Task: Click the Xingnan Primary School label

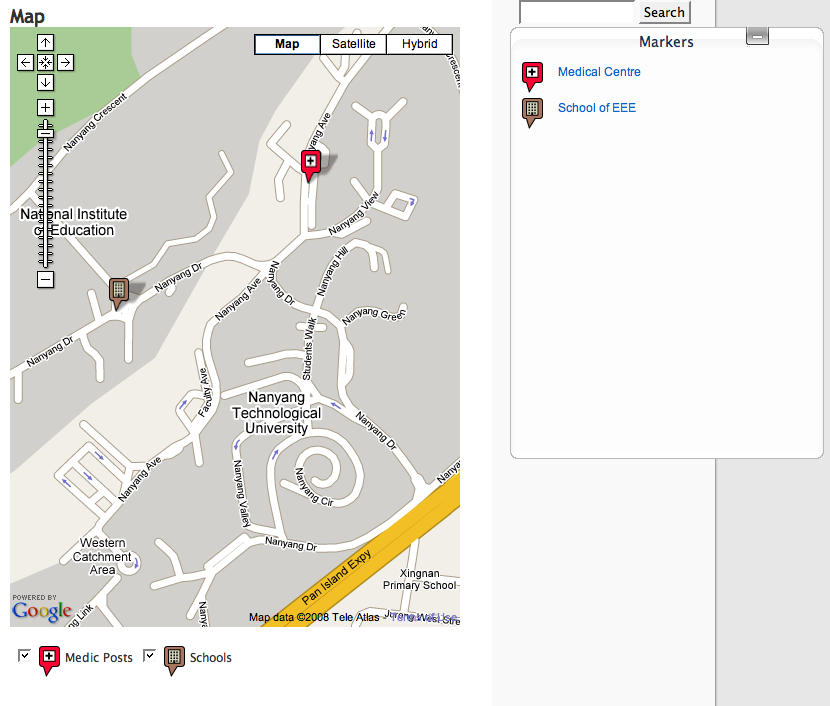Action: 420,580
